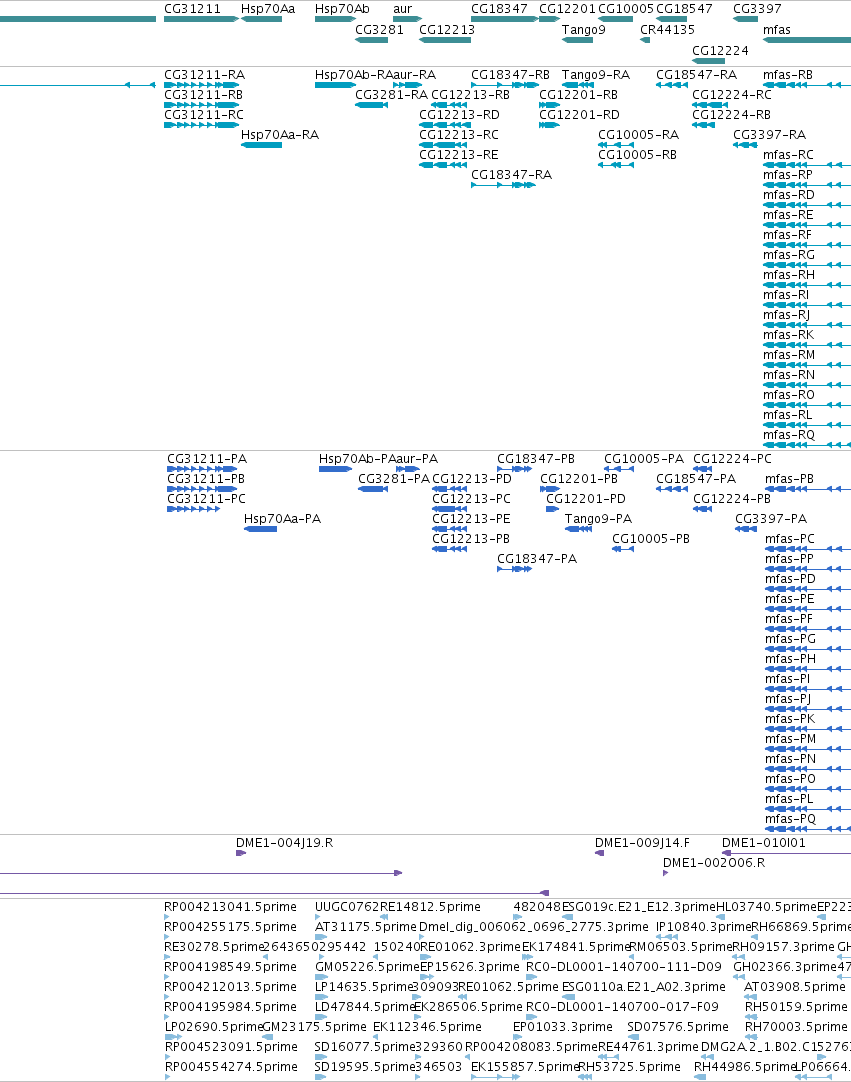Click the Tango9-RA transcript label

coord(596,75)
